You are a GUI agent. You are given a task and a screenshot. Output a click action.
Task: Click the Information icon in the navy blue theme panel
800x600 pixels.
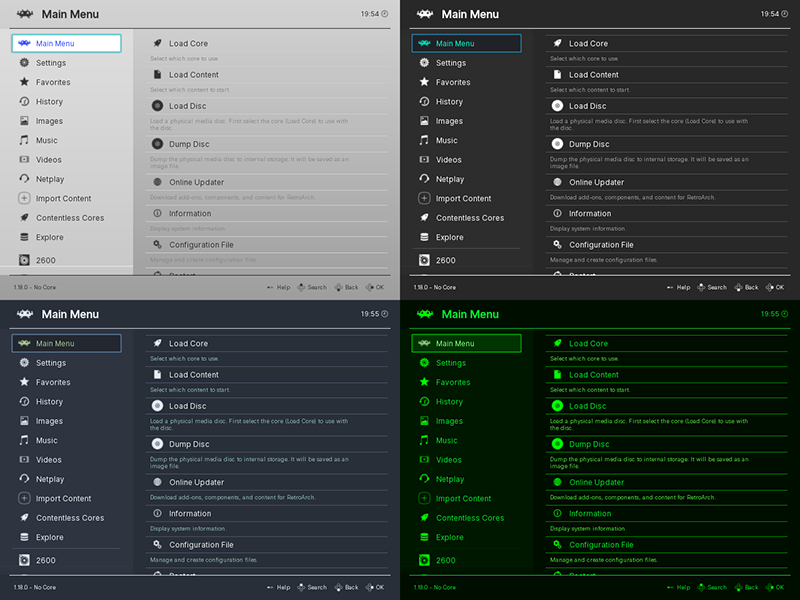[x=158, y=513]
